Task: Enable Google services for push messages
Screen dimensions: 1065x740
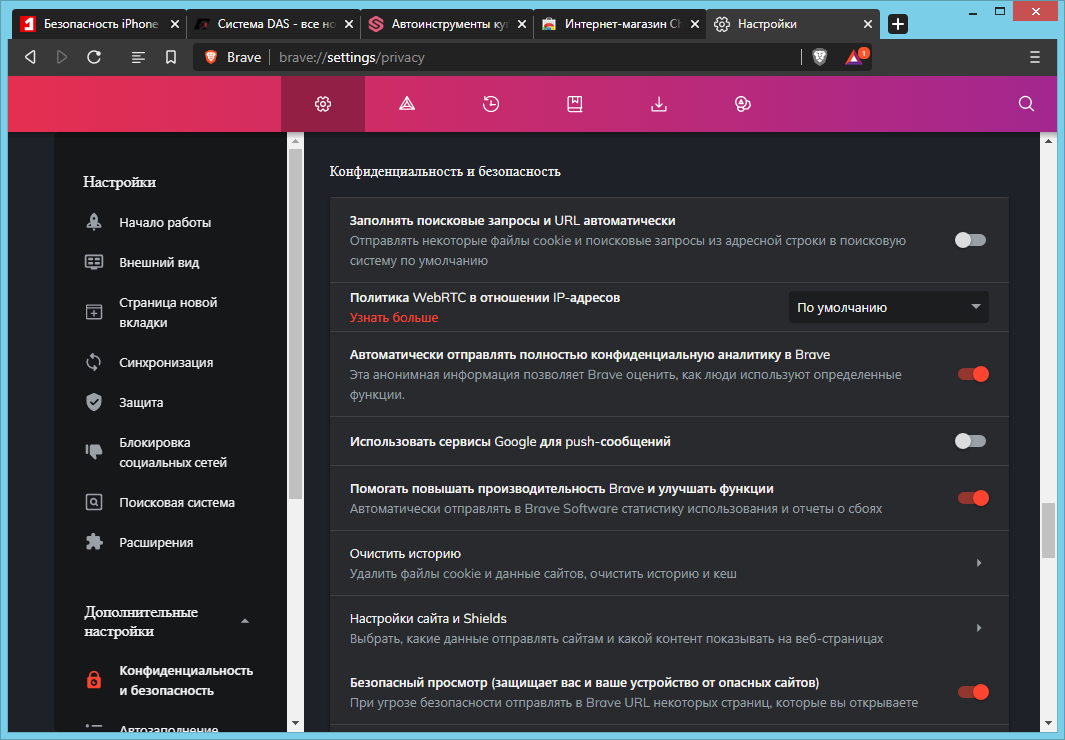Action: point(970,441)
